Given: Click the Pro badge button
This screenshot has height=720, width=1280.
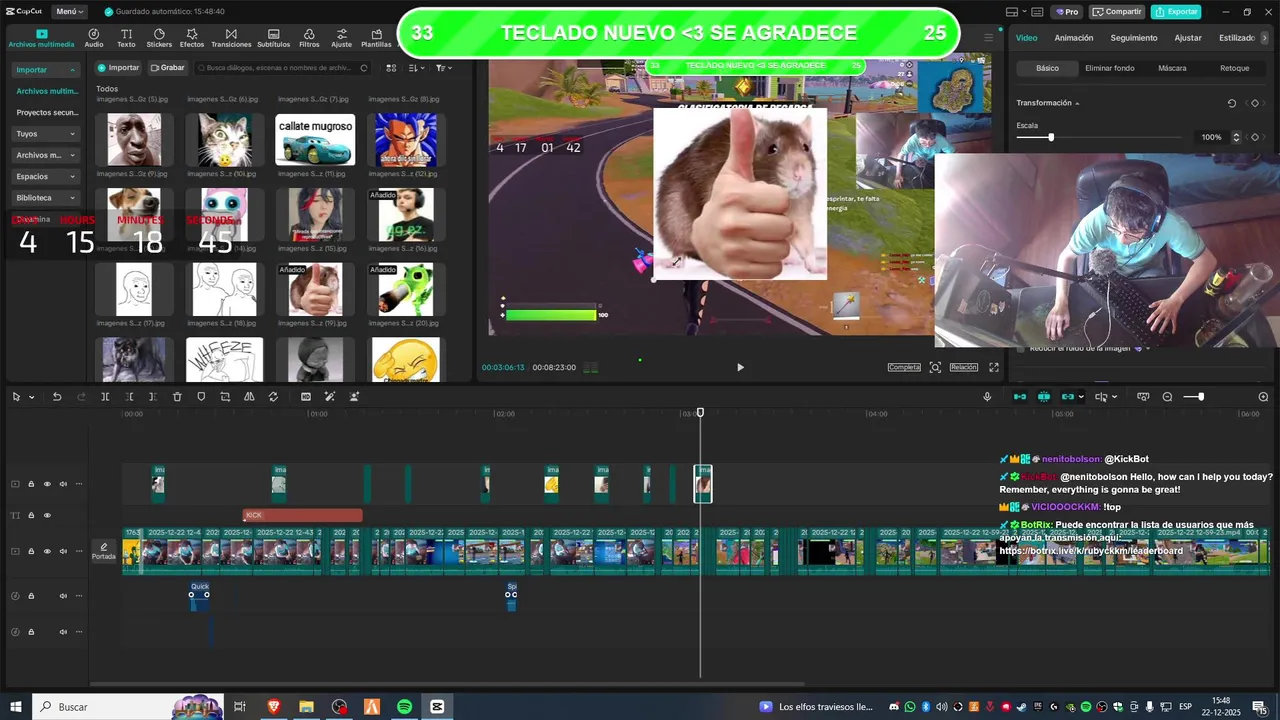Looking at the screenshot, I should coord(1067,12).
